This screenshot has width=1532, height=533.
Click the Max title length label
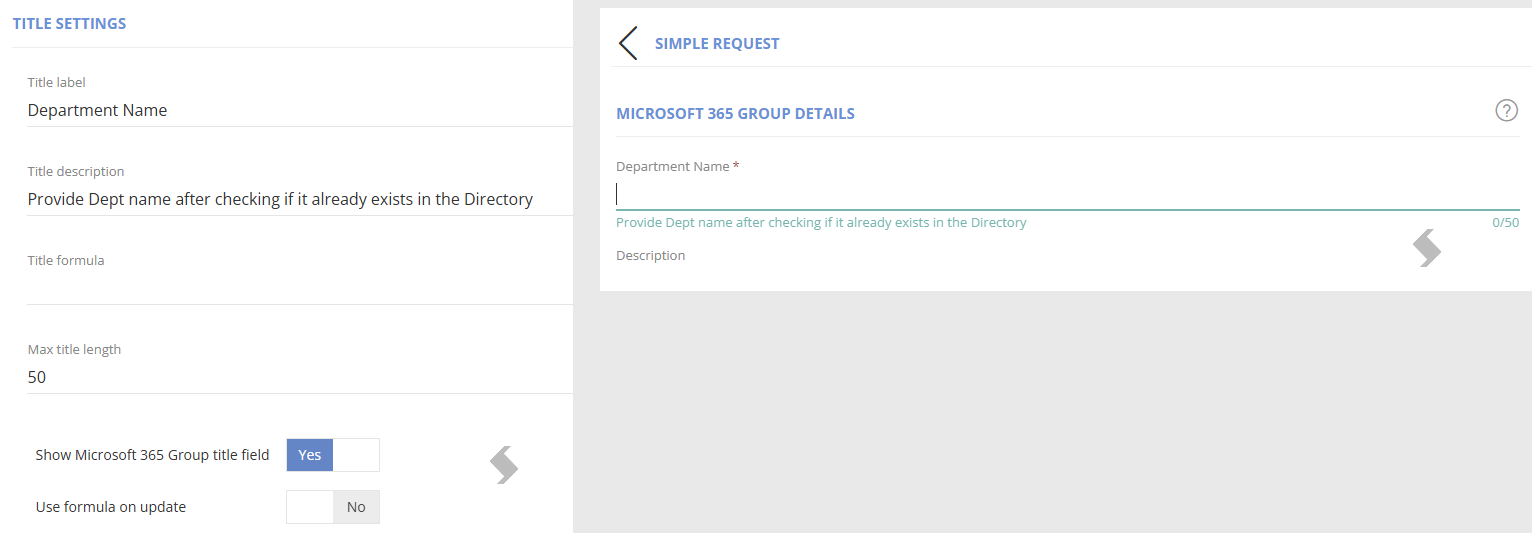(74, 350)
